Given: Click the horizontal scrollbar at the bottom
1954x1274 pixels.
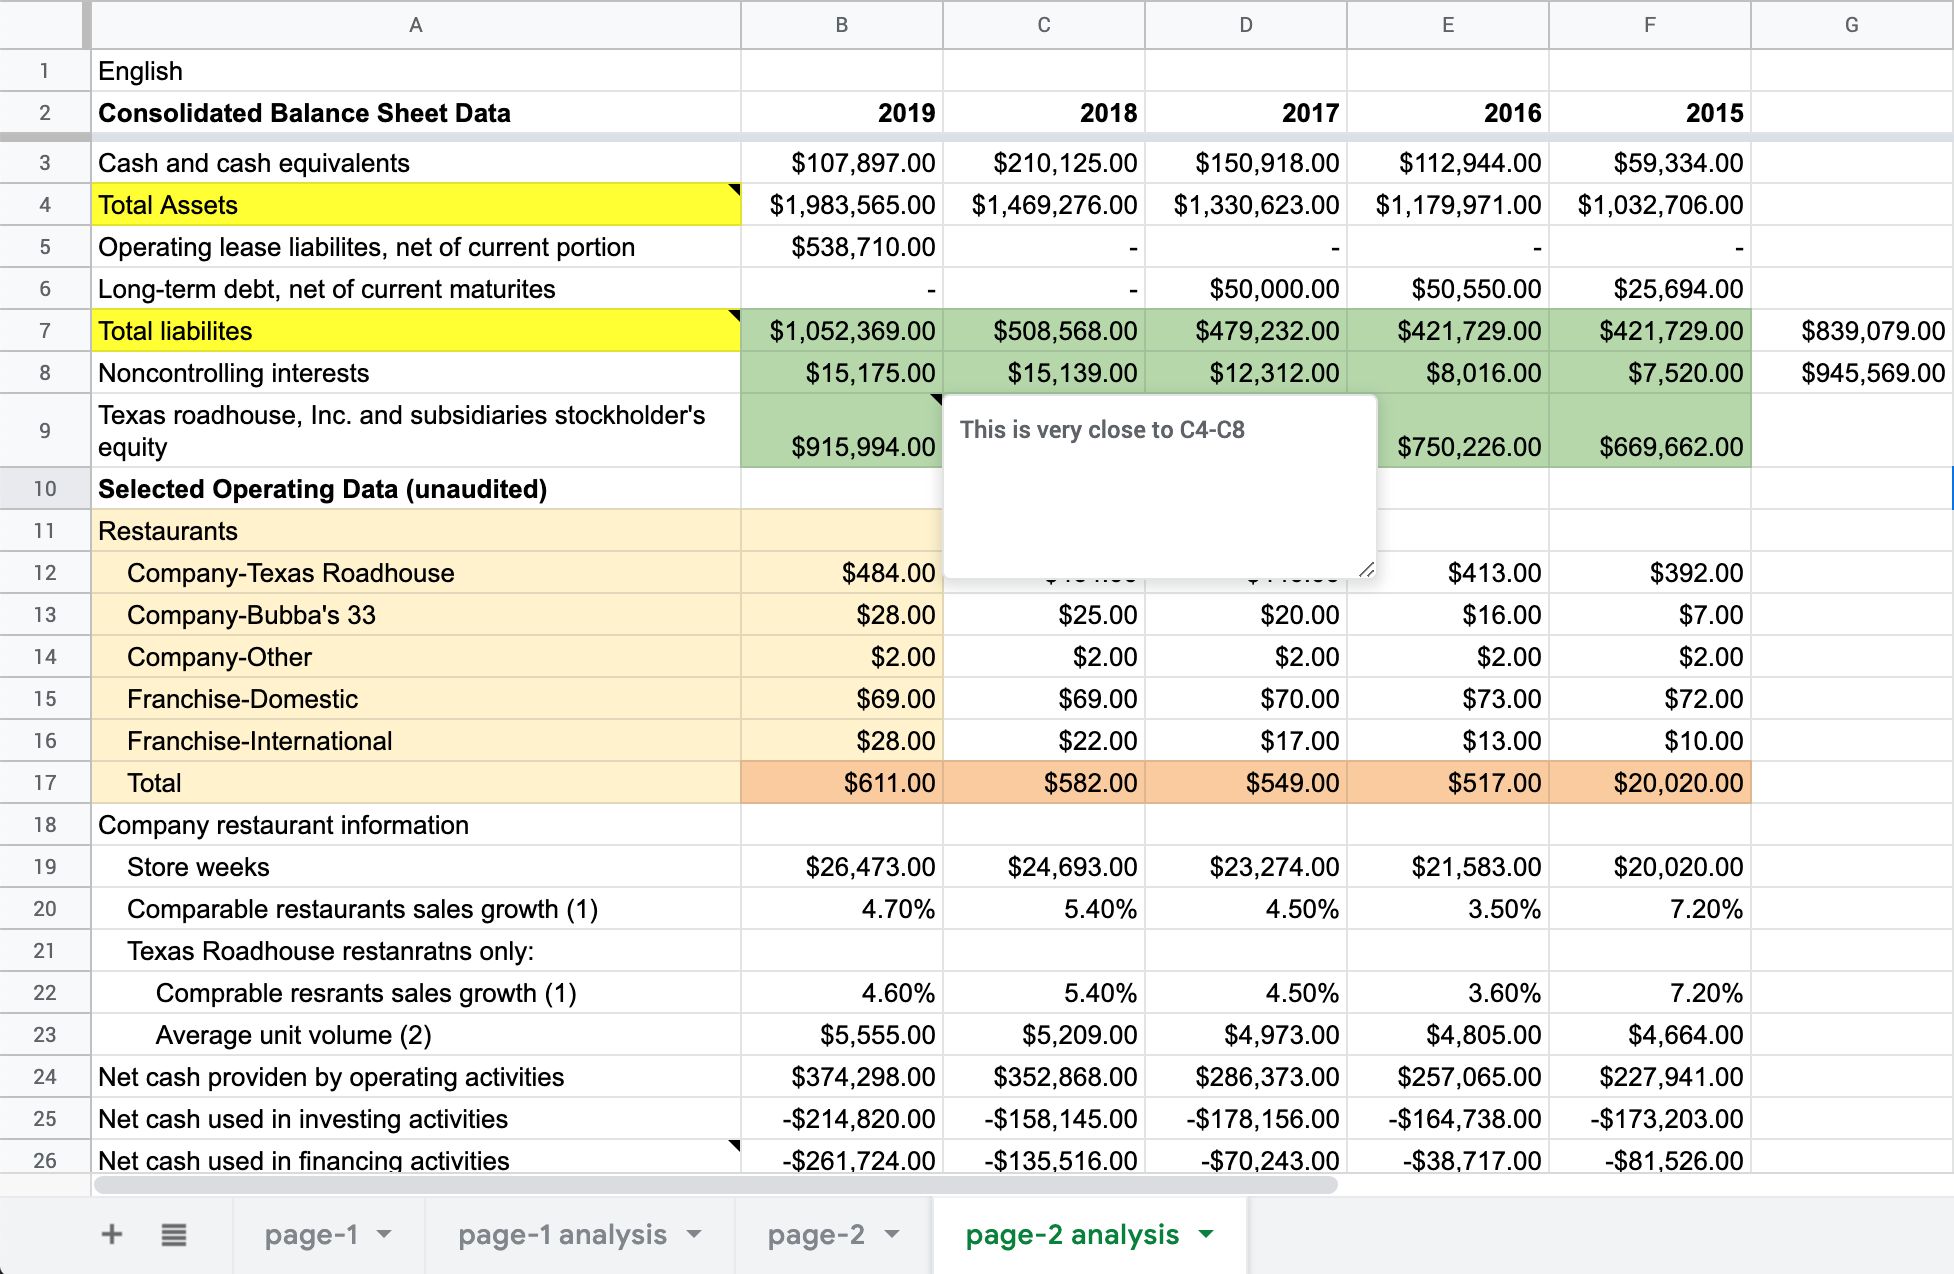Looking at the screenshot, I should point(715,1185).
